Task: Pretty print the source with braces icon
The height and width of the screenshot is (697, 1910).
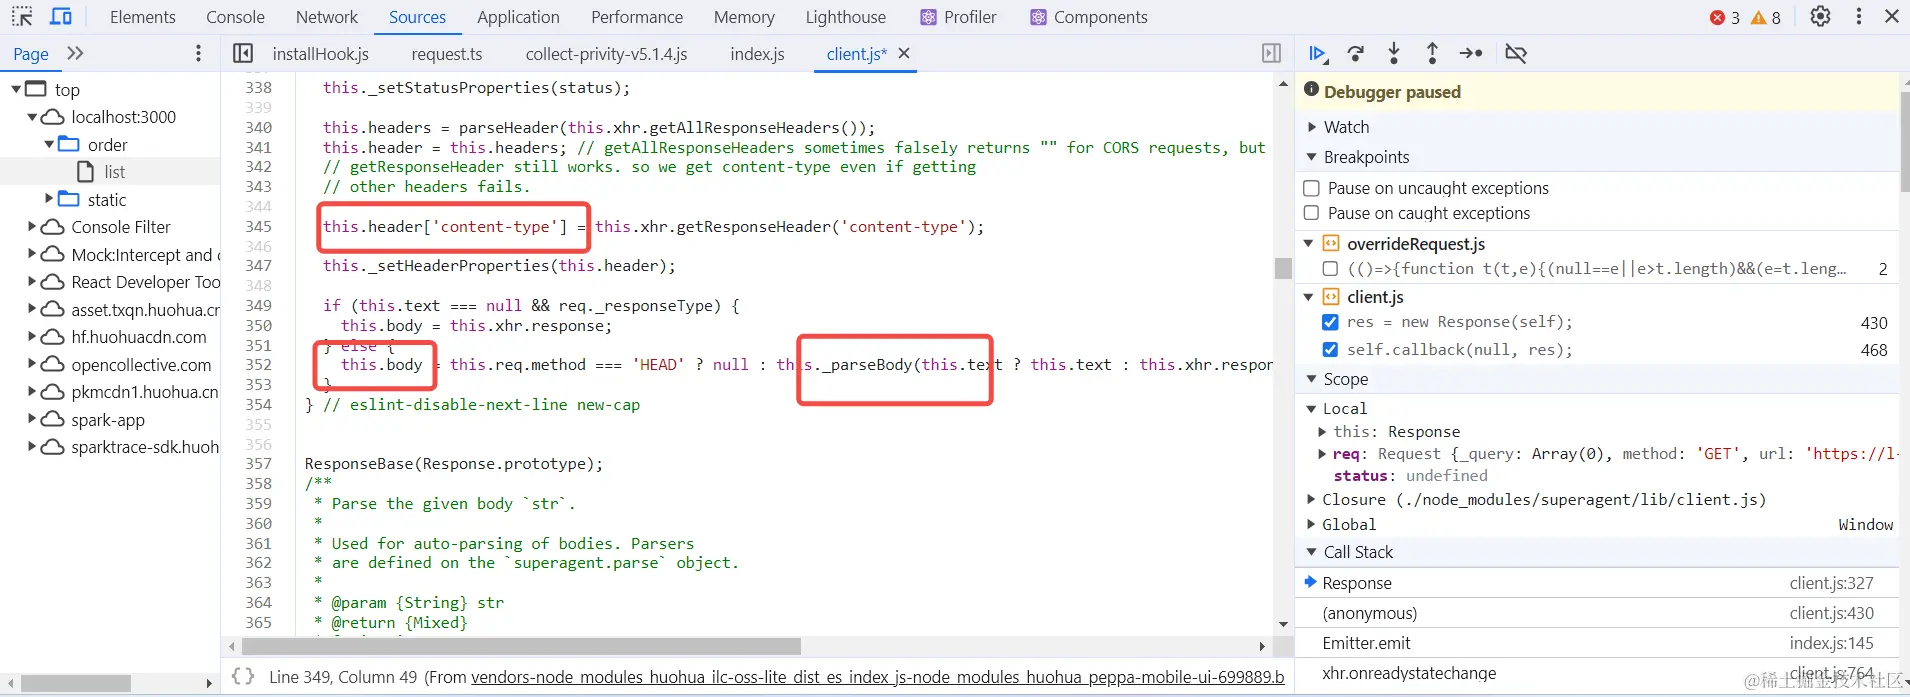Action: [x=243, y=676]
